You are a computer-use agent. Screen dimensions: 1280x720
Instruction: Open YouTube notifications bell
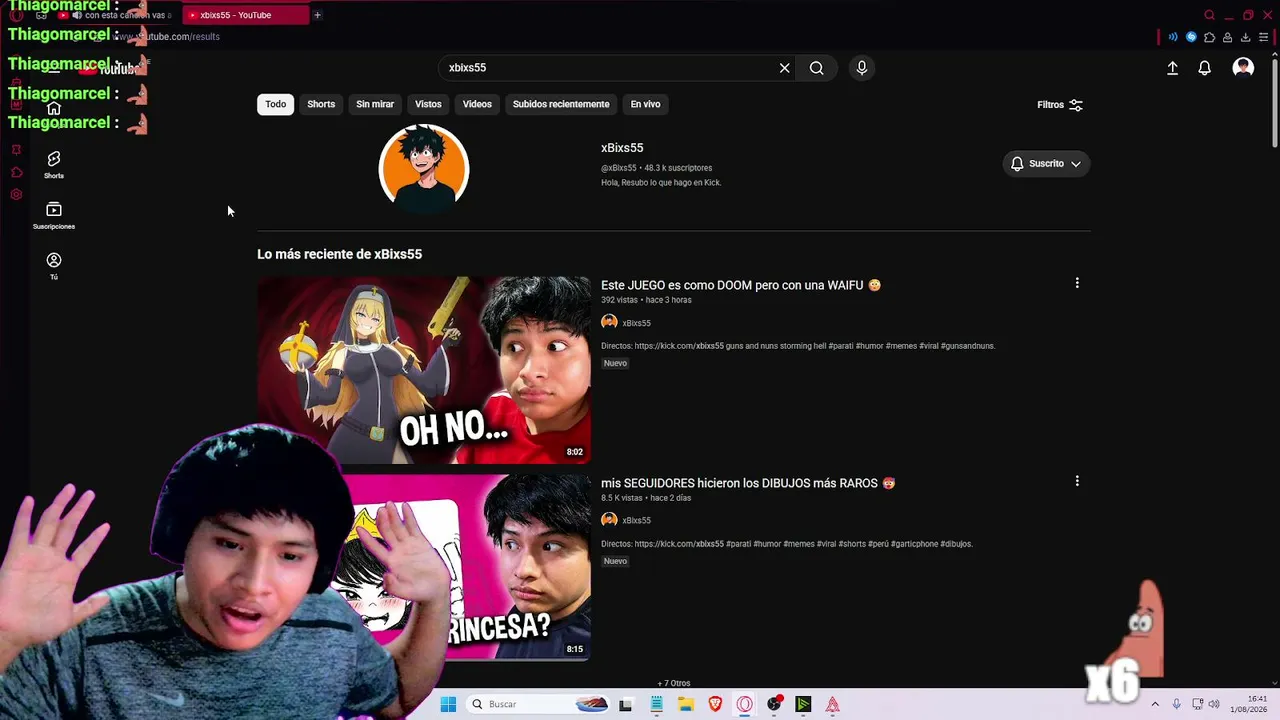click(x=1205, y=68)
